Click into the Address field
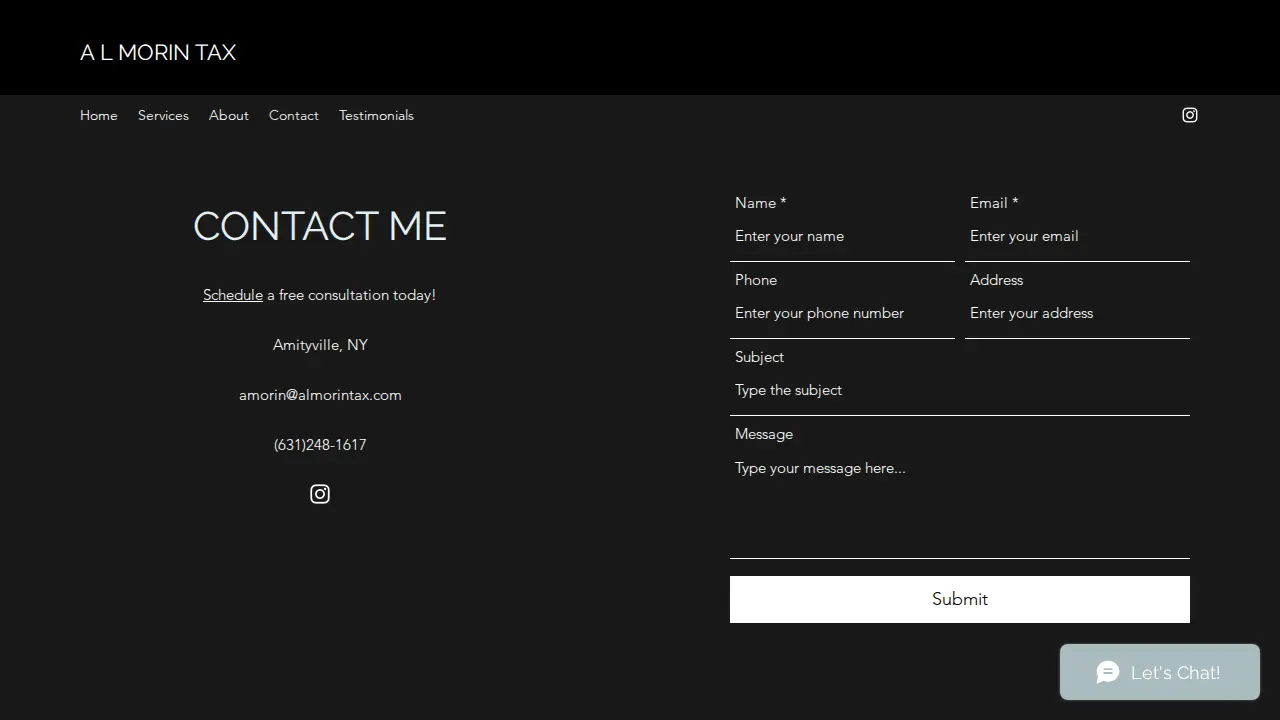 (x=1077, y=314)
